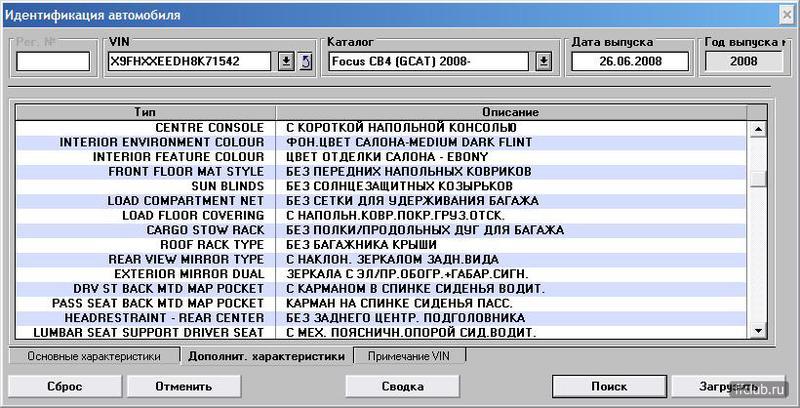The height and width of the screenshot is (408, 800).
Task: Click description С МЕХ. ПОЯСНИЧН.ОПОРОЙ СИД.ВОДИТ.
Action: [x=411, y=333]
